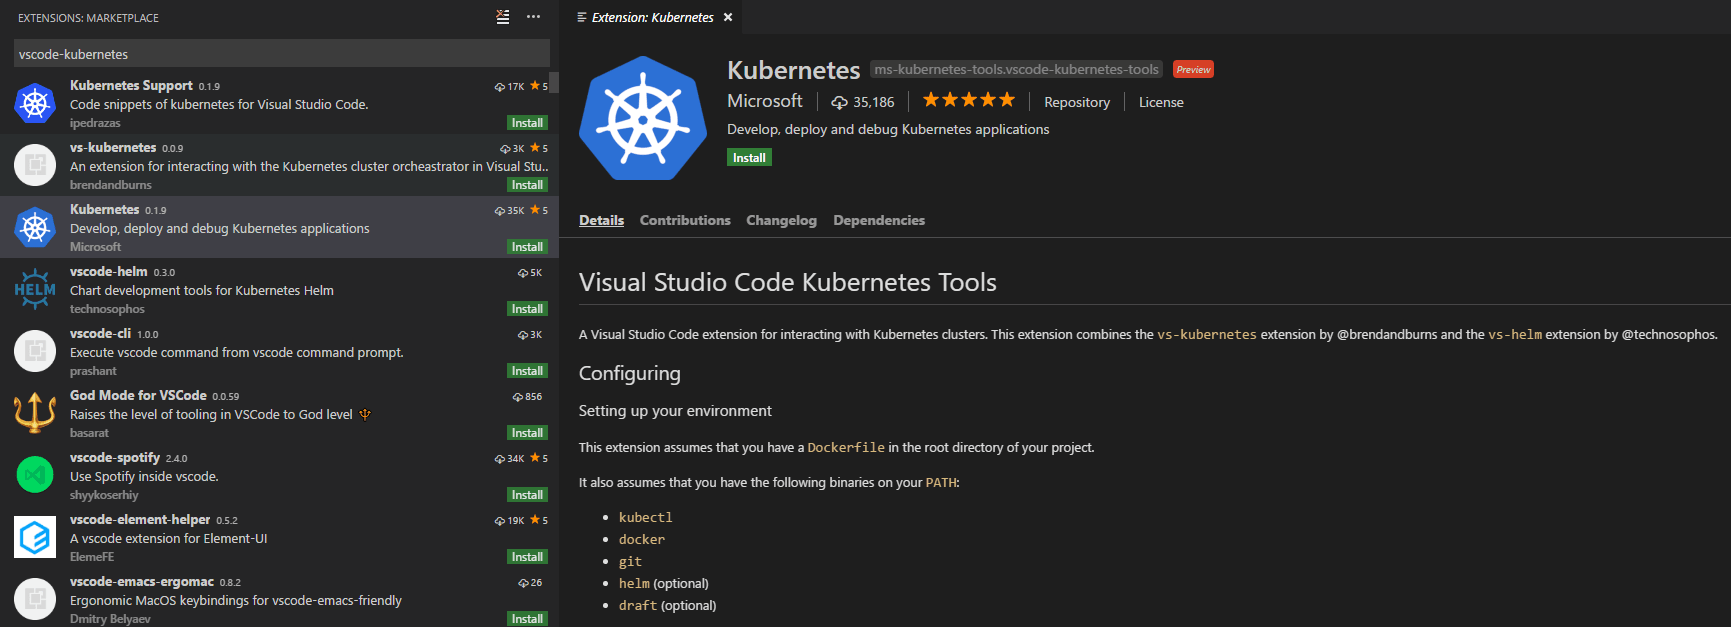Image resolution: width=1731 pixels, height=627 pixels.
Task: Click the clear extensions search results icon
Action: (503, 17)
